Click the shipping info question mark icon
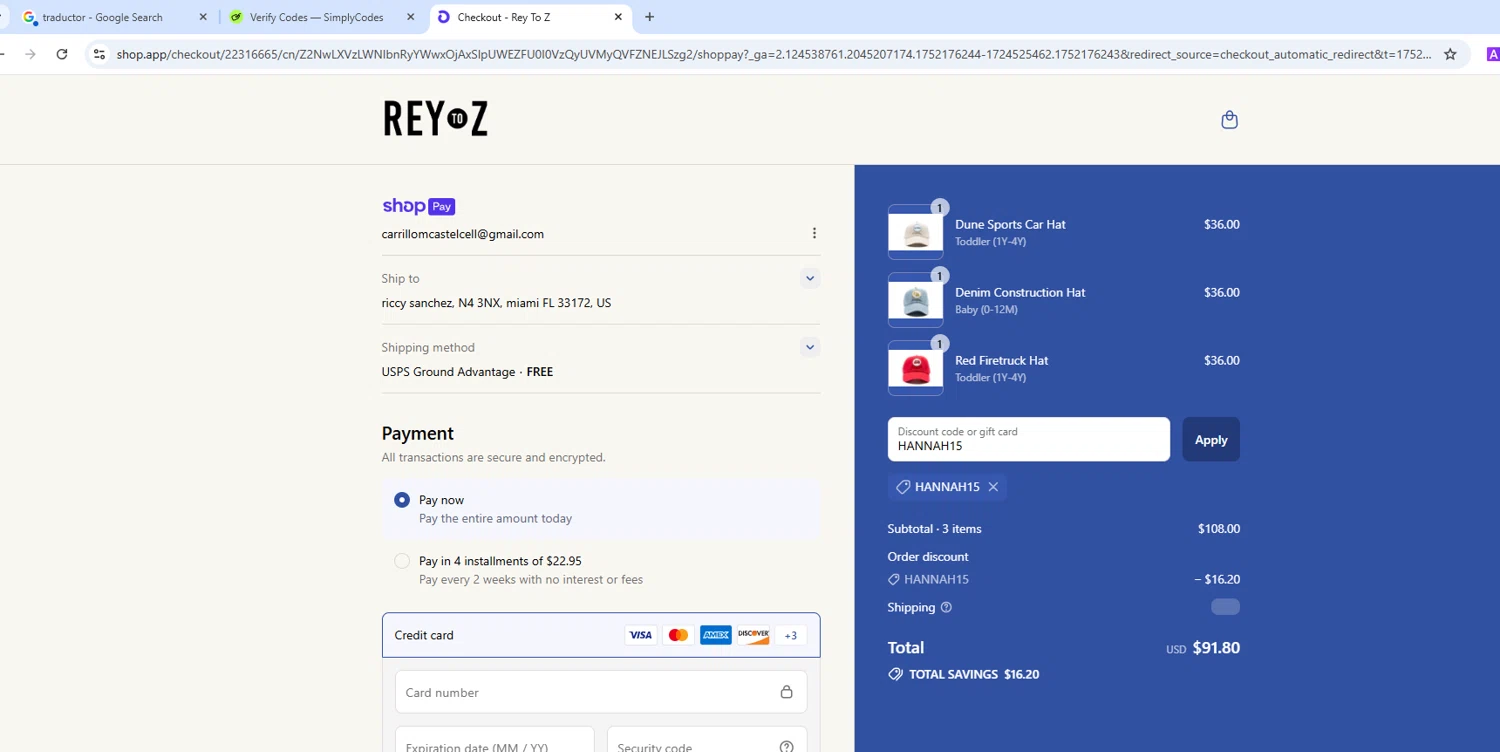Image resolution: width=1500 pixels, height=752 pixels. click(x=946, y=607)
